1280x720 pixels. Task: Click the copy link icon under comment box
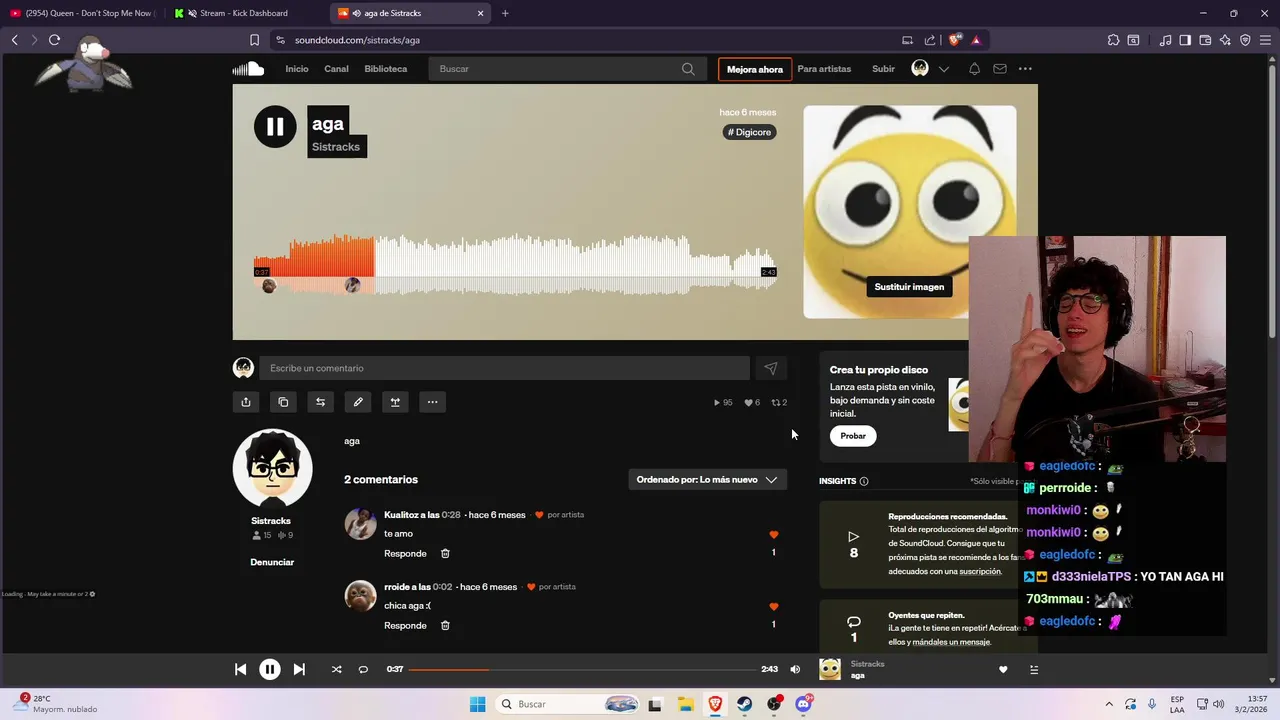pos(283,402)
